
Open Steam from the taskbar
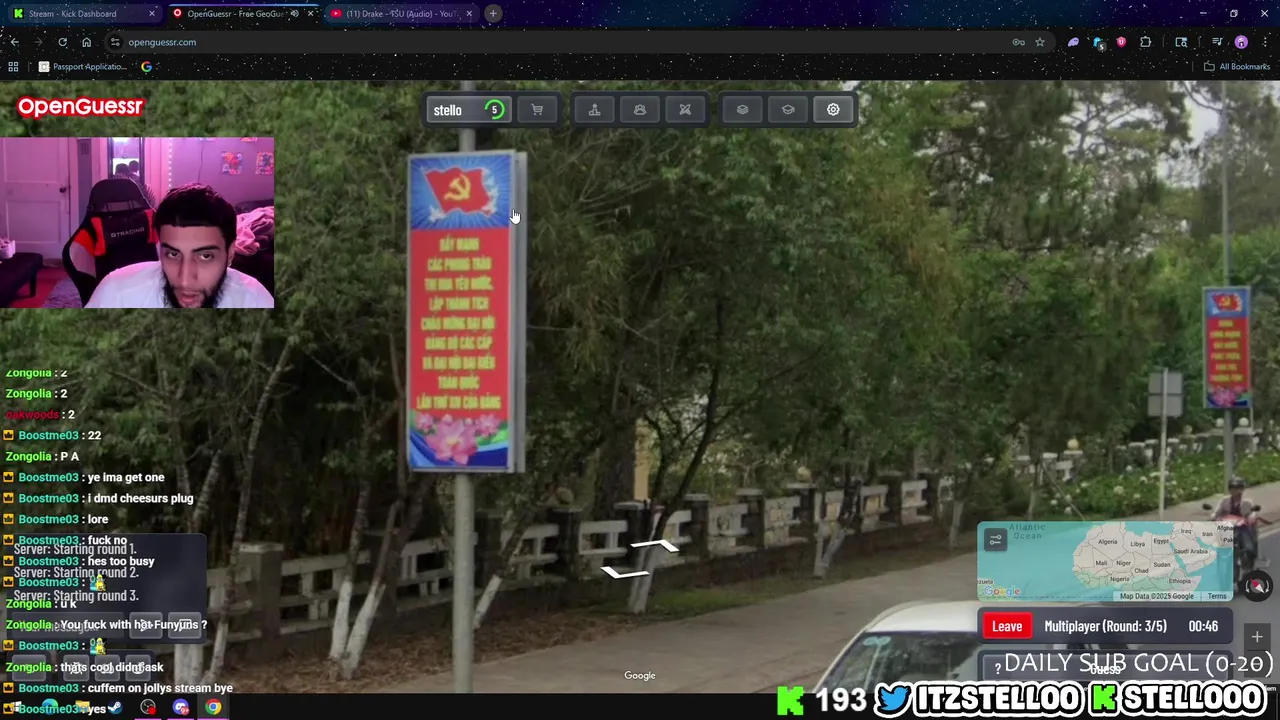point(115,708)
